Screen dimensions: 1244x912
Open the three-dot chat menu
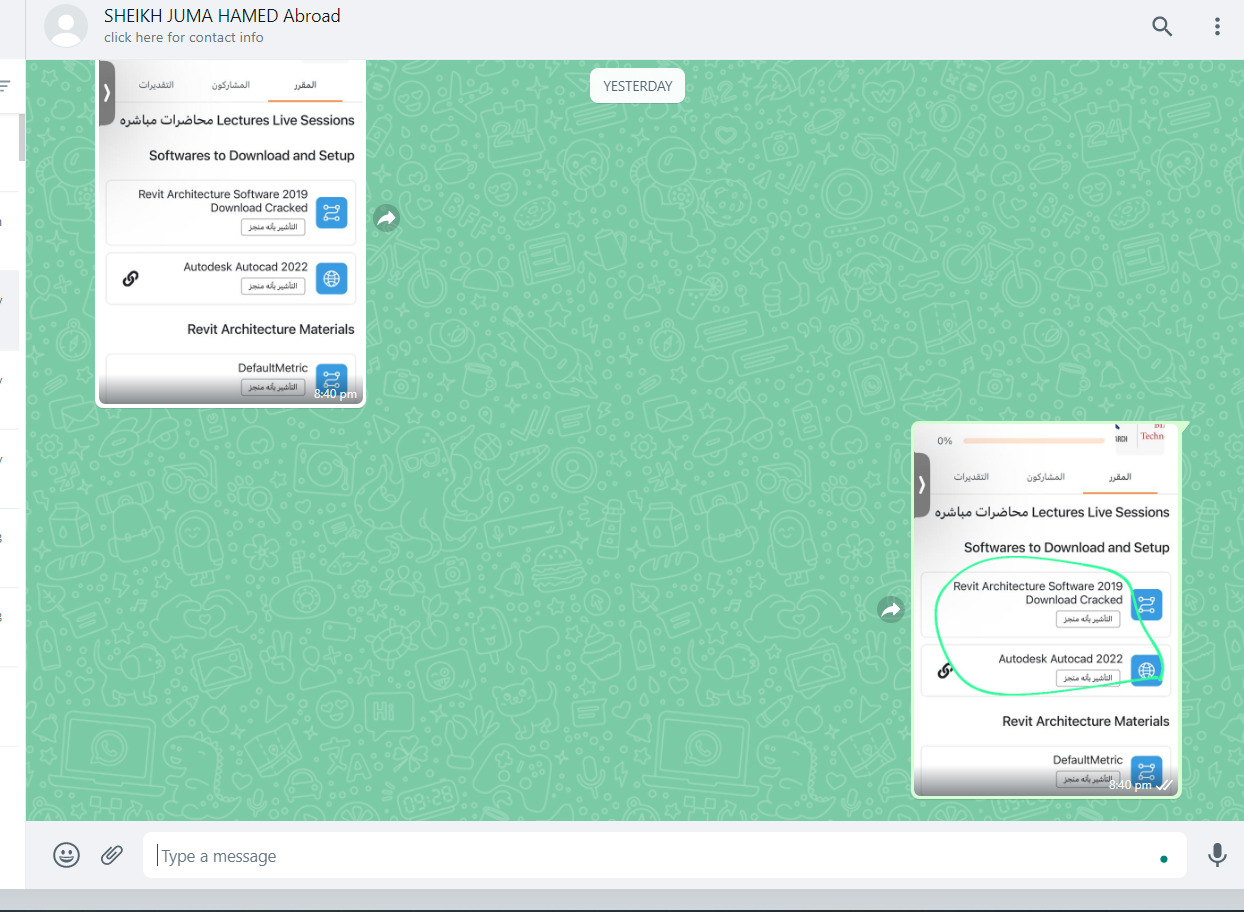point(1217,27)
